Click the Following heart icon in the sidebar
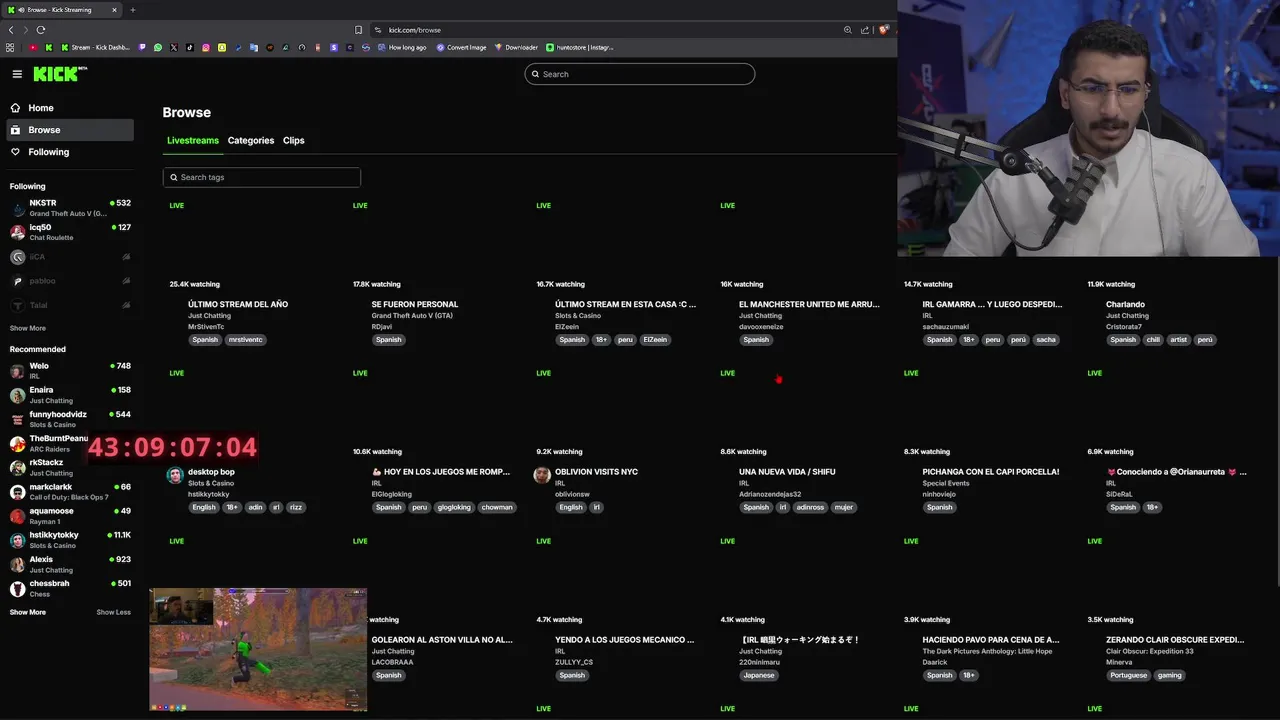The height and width of the screenshot is (720, 1280). tap(15, 152)
